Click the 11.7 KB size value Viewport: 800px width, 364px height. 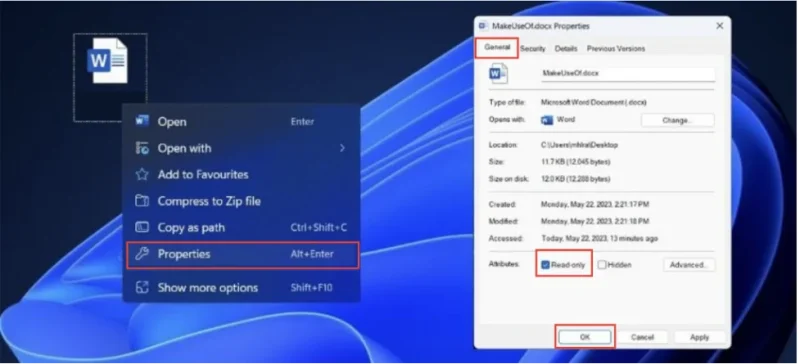point(576,162)
